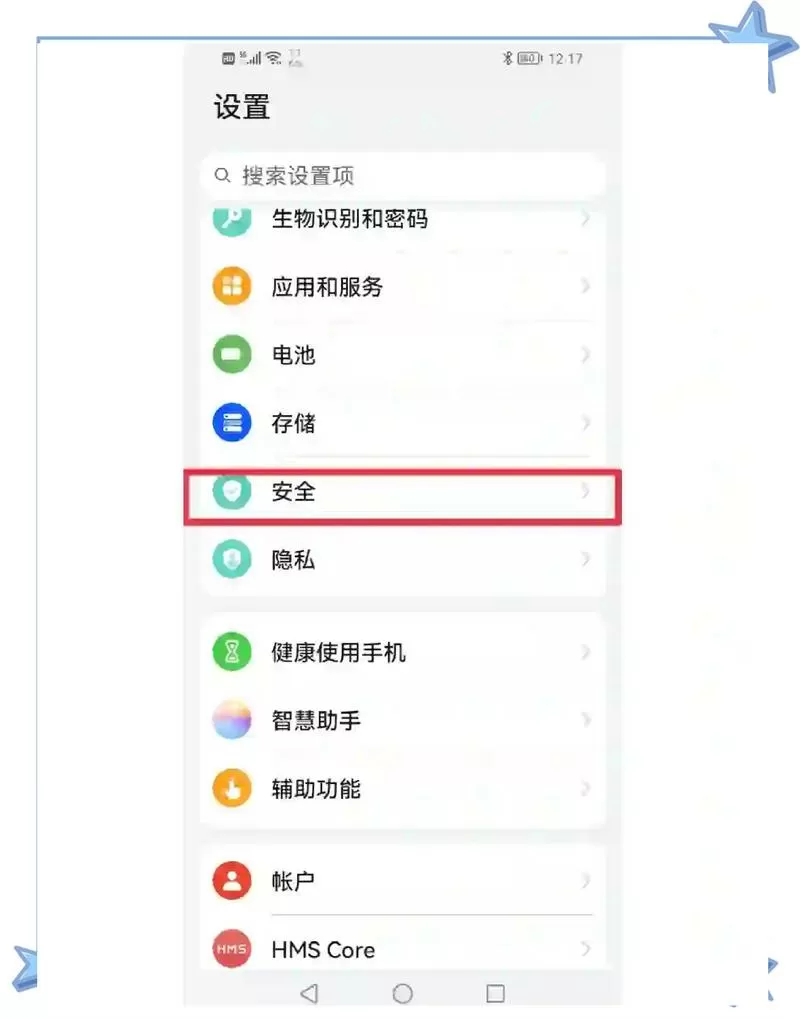Tap the navigation bar home circle
Image resolution: width=800 pixels, height=1019 pixels.
click(402, 992)
